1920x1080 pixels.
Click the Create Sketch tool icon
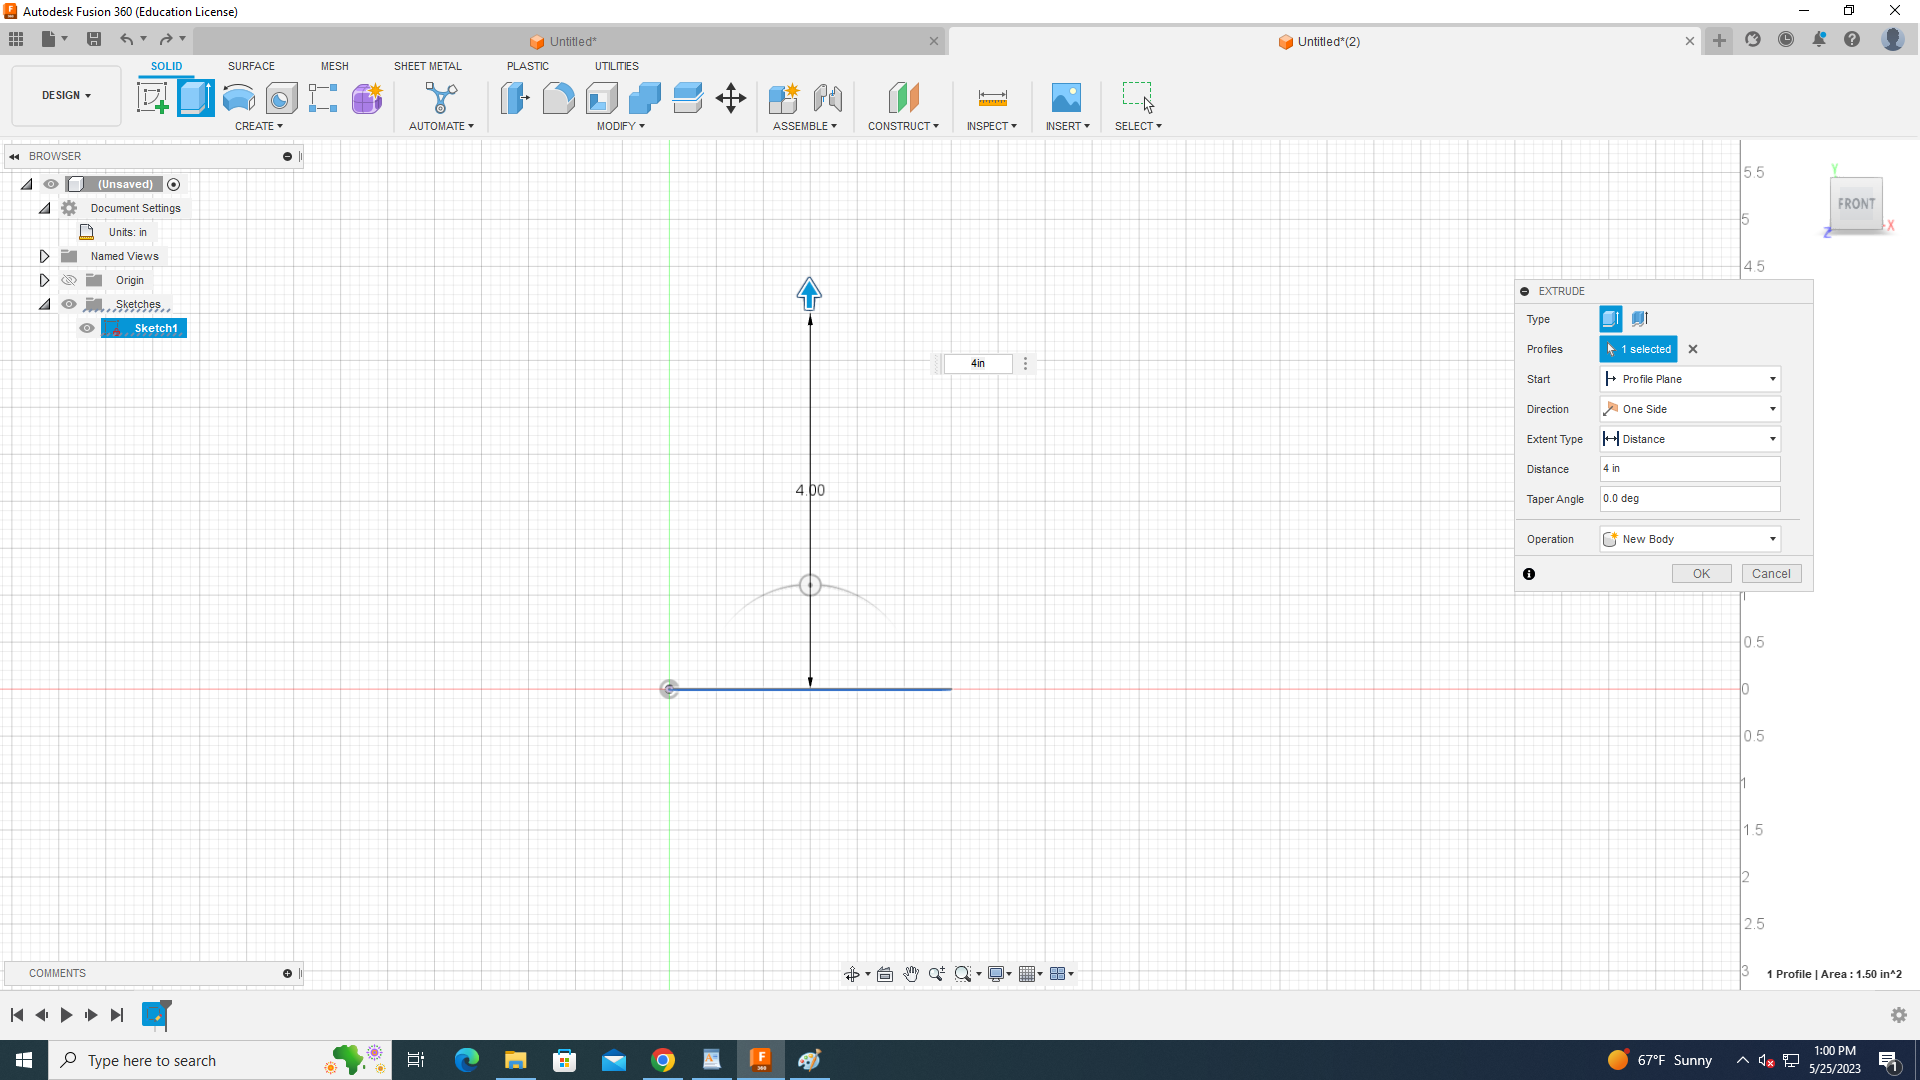pyautogui.click(x=152, y=98)
